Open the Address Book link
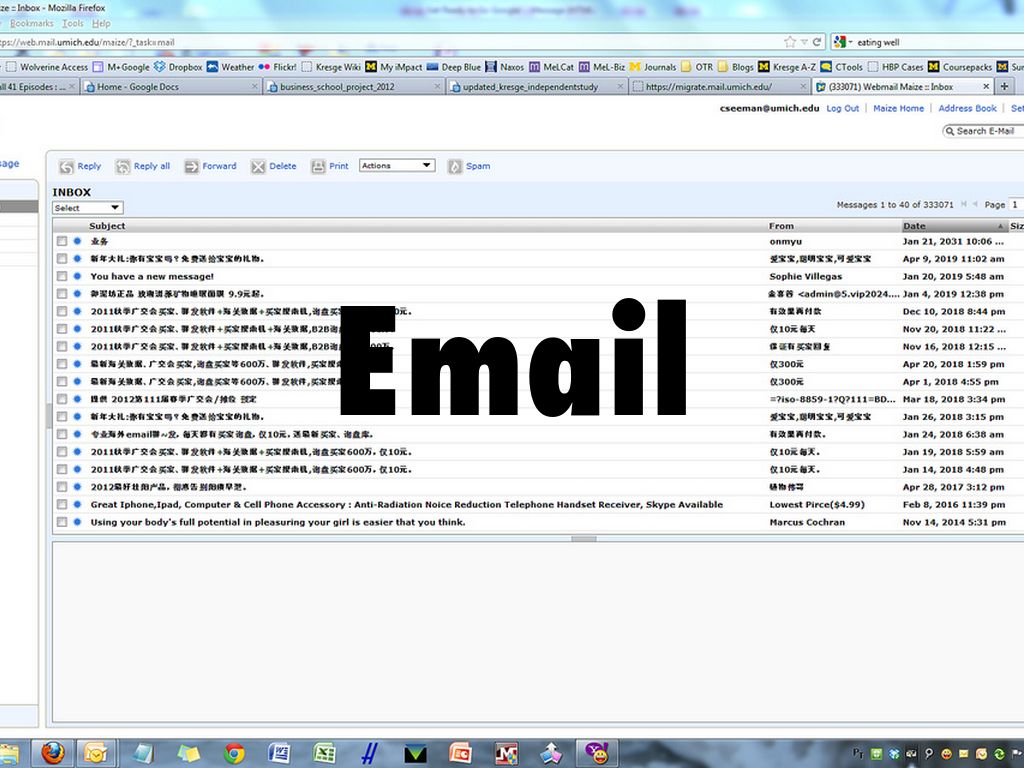This screenshot has height=768, width=1024. coord(966,108)
